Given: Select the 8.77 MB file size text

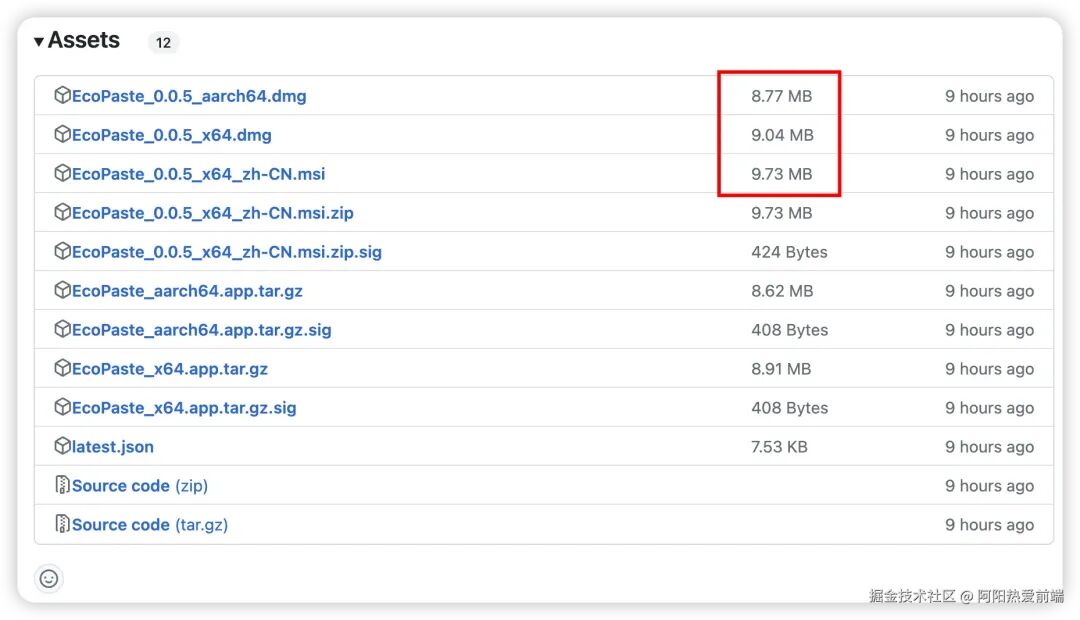Looking at the screenshot, I should point(782,96).
